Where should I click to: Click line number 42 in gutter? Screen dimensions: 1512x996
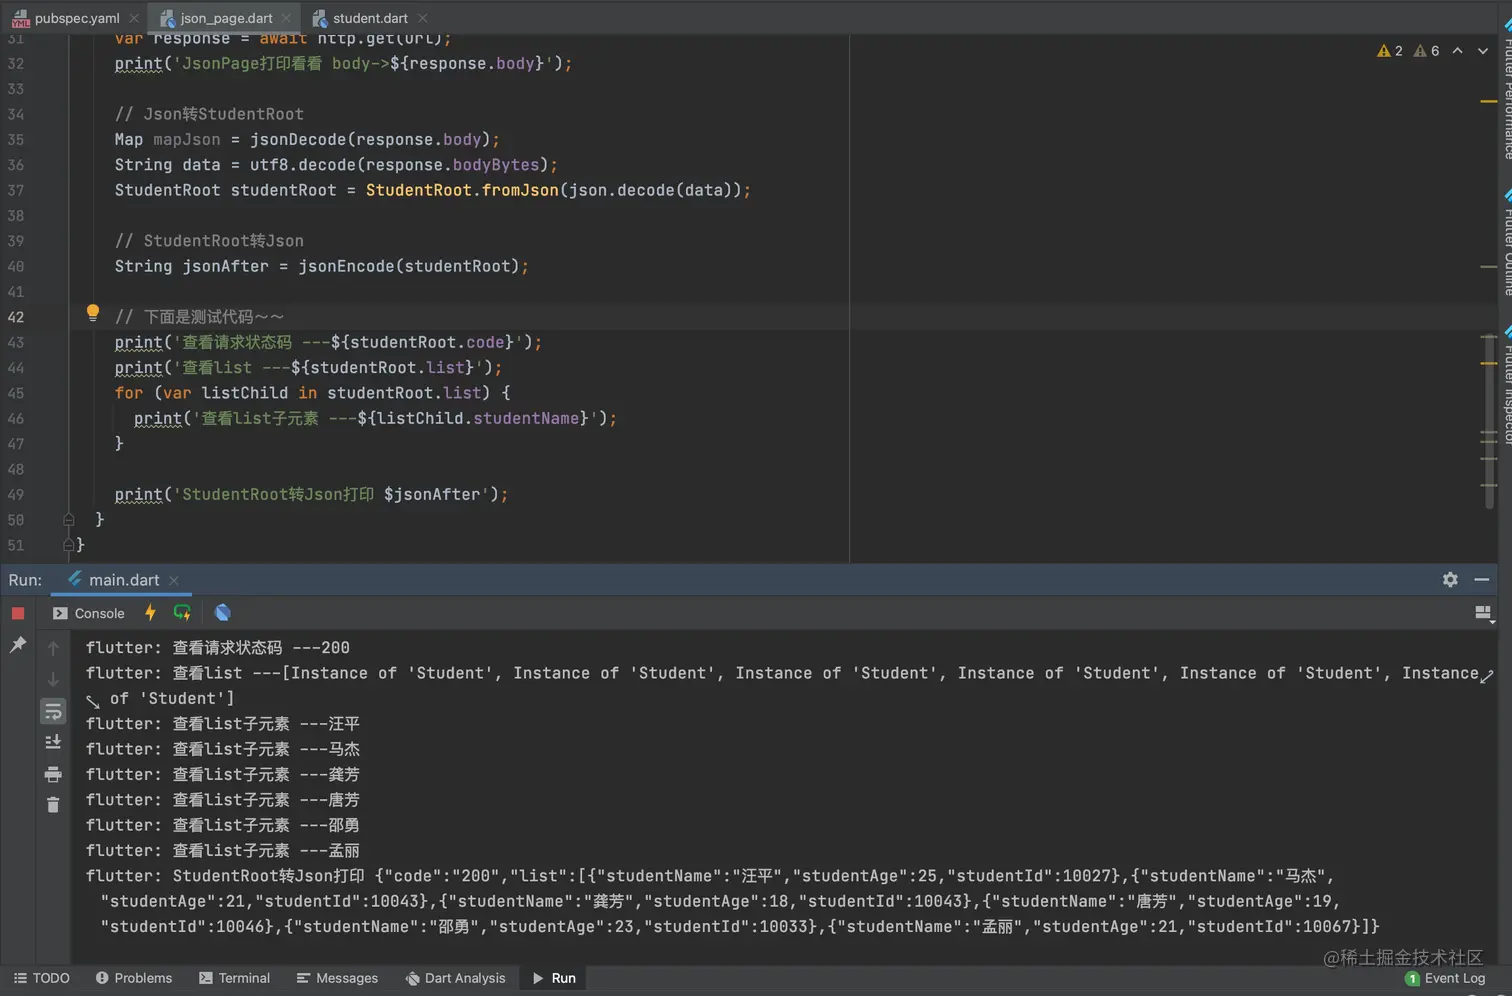coord(16,317)
